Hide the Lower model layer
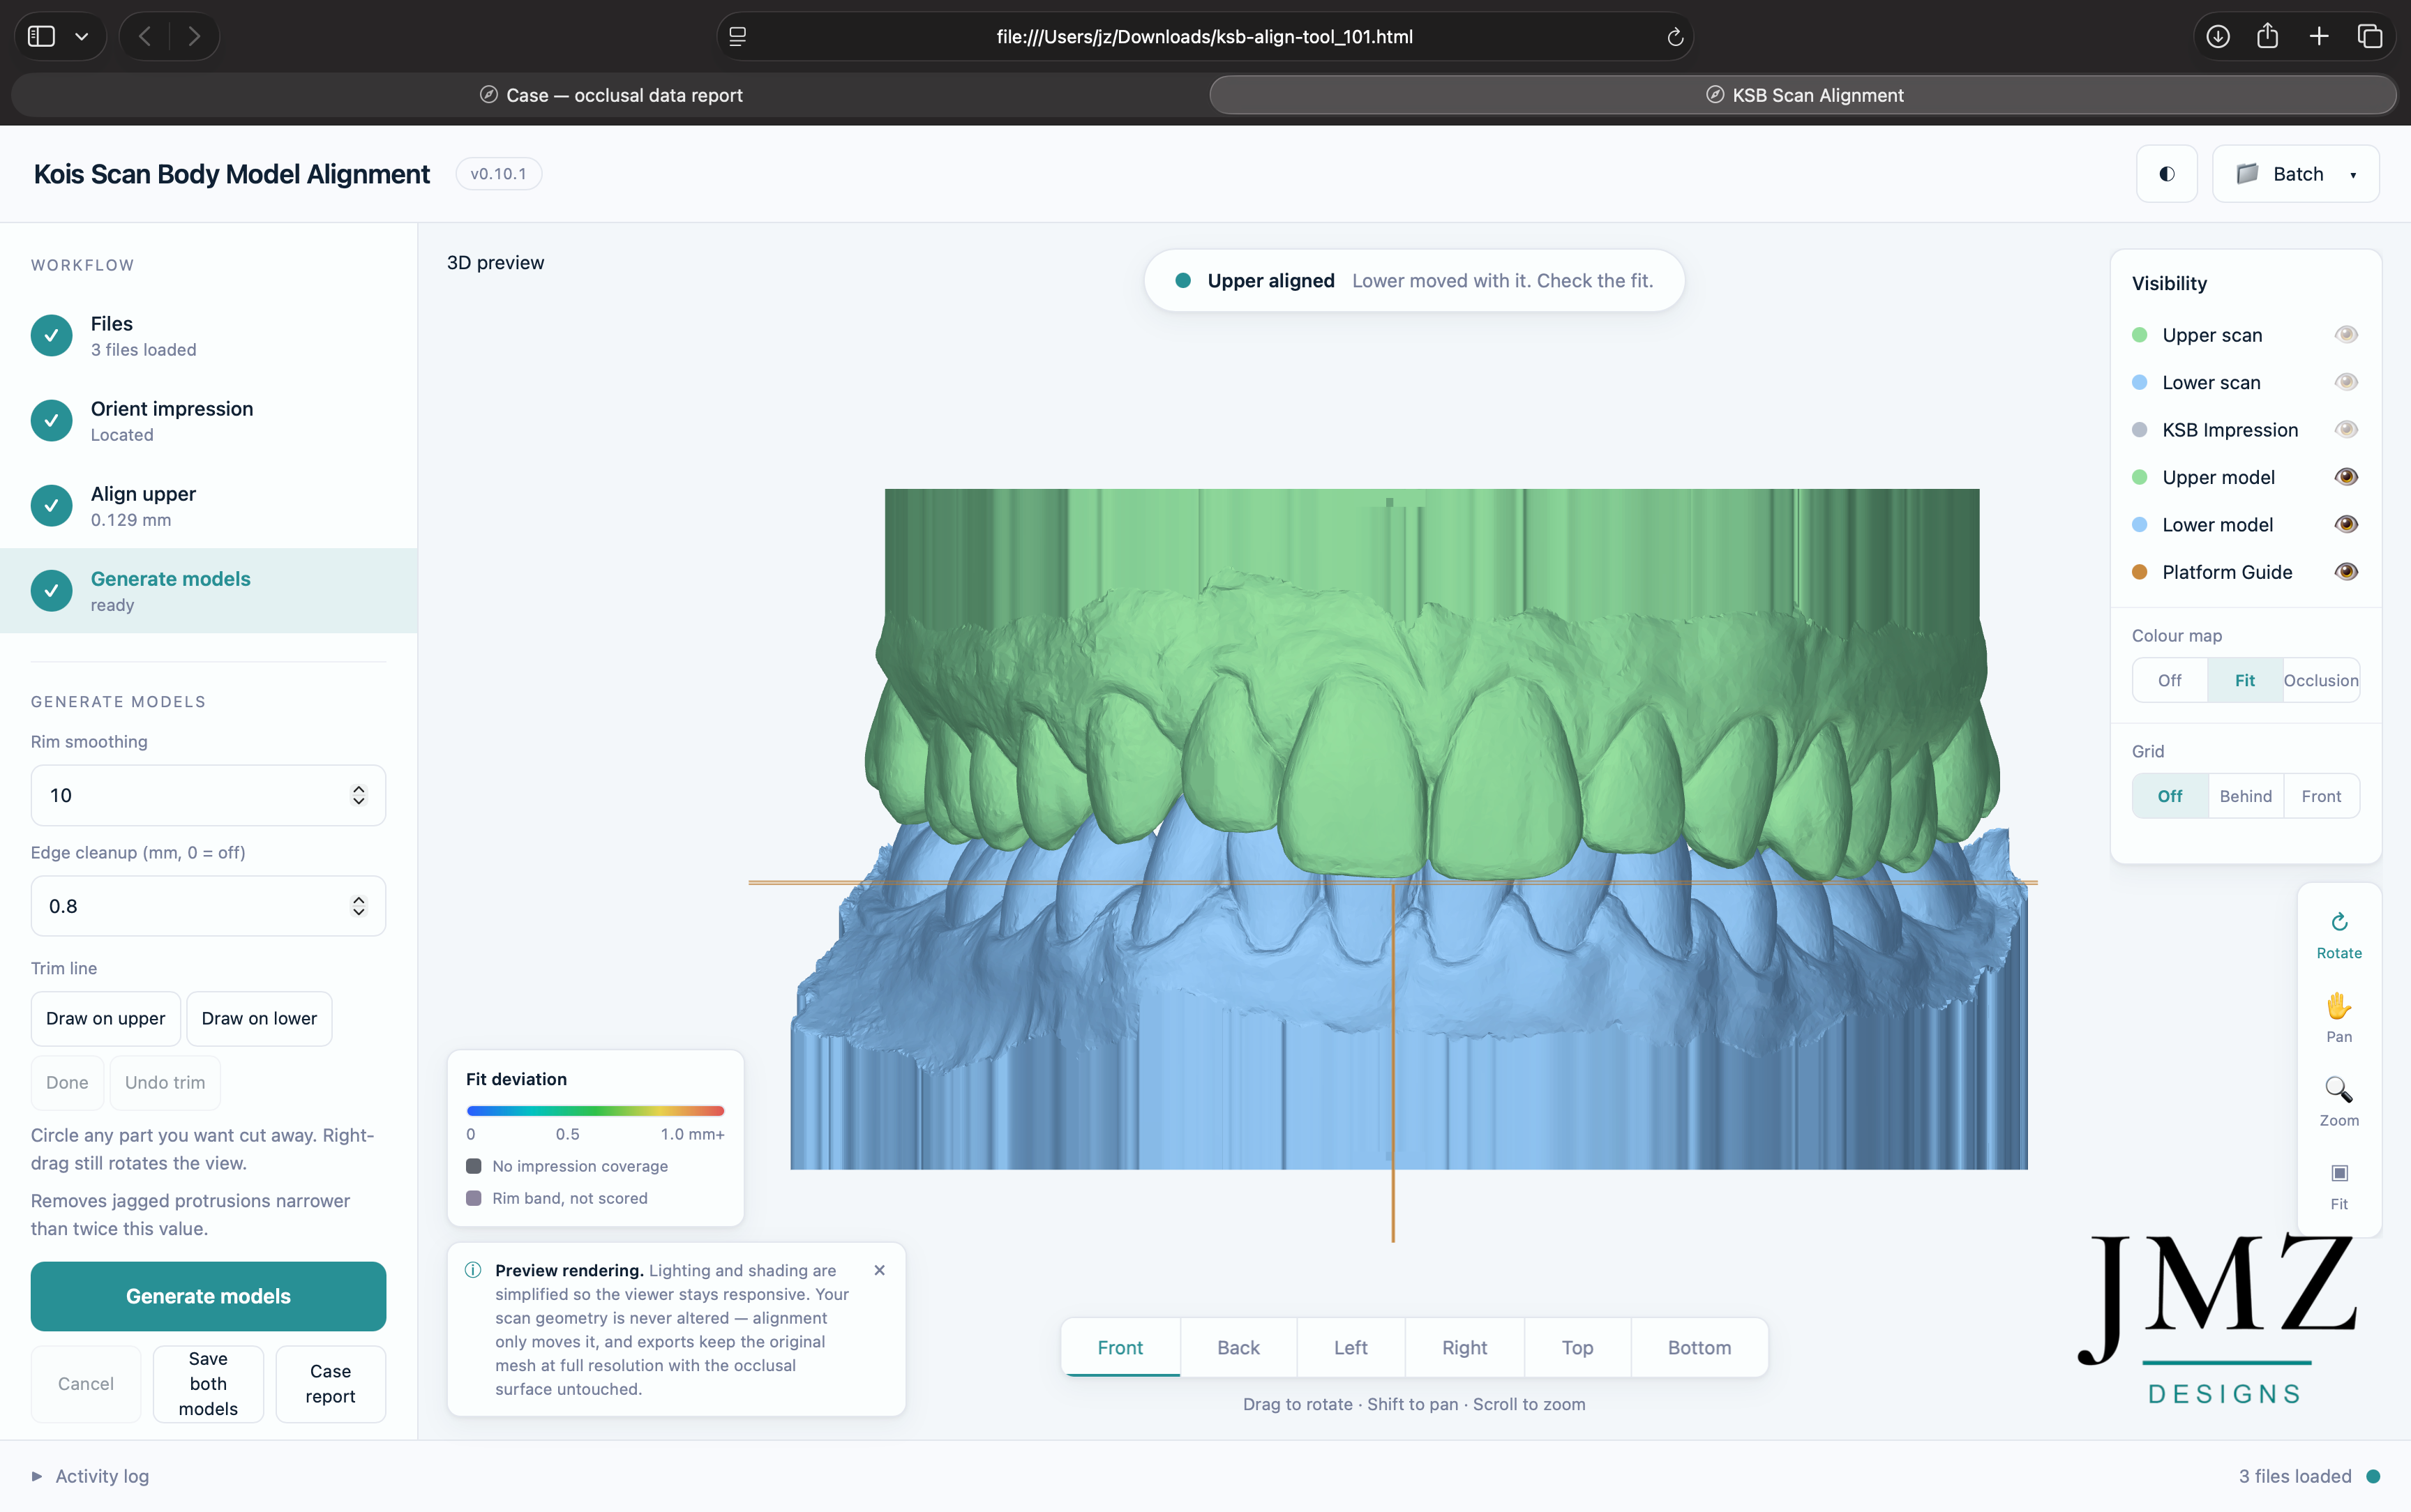This screenshot has width=2411, height=1512. (2346, 524)
